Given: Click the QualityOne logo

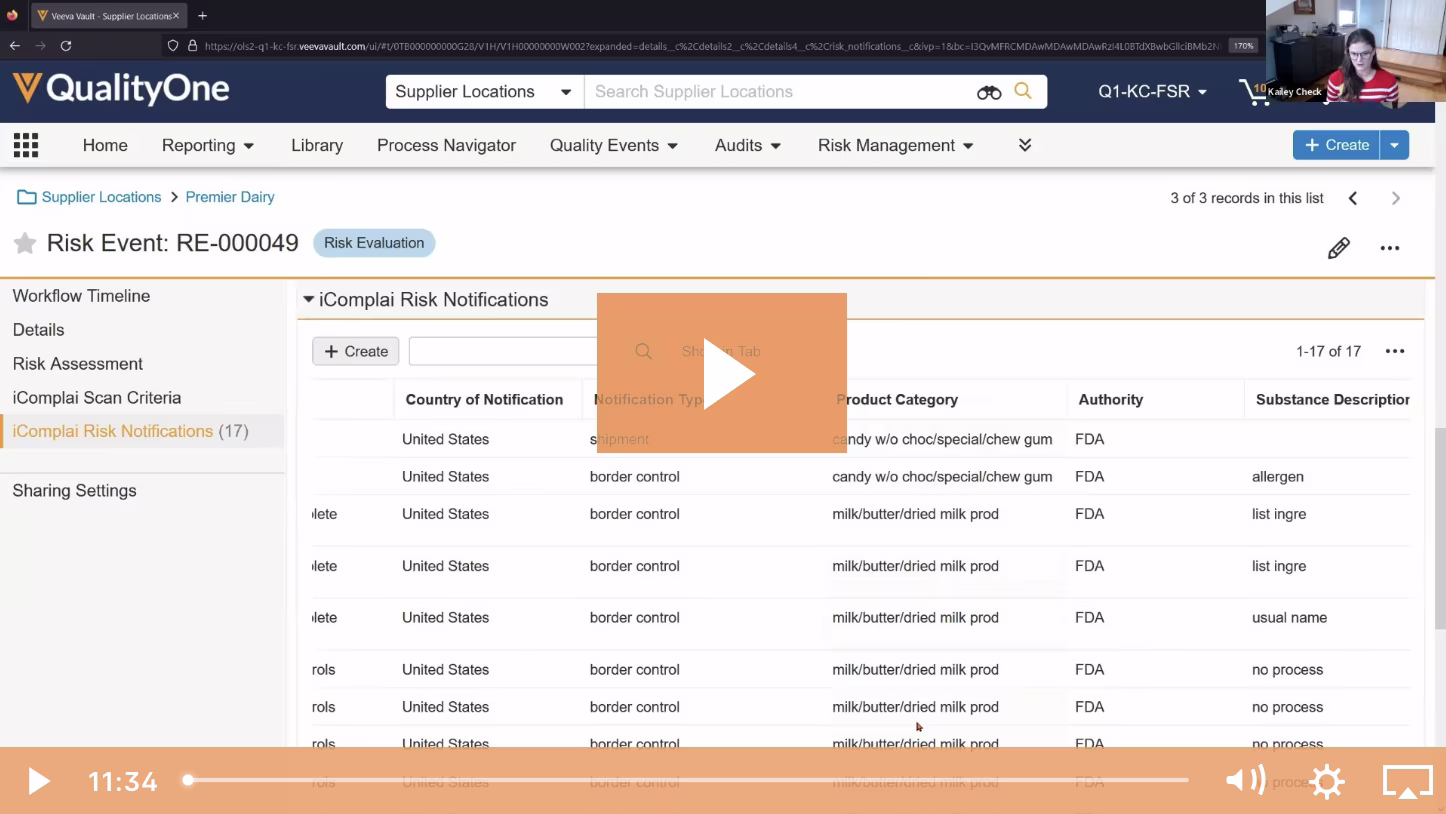Looking at the screenshot, I should tap(121, 89).
